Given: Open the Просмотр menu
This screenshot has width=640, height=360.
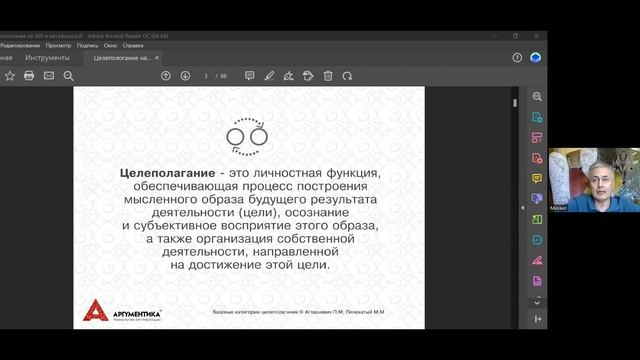Looking at the screenshot, I should (x=58, y=46).
